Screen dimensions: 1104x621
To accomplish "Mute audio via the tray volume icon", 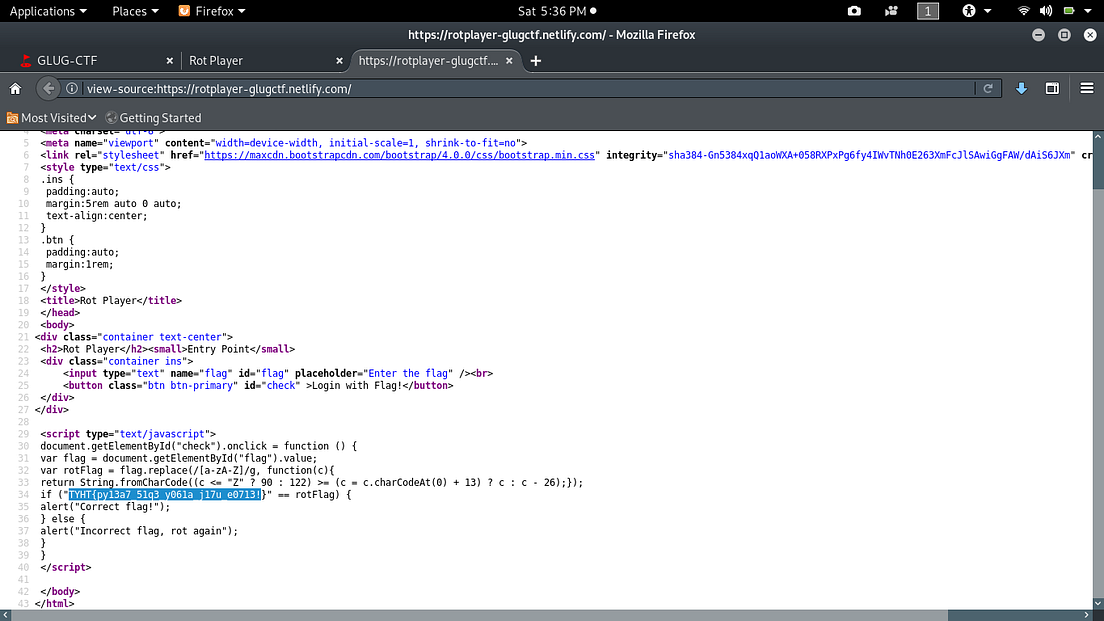I will pos(1045,11).
